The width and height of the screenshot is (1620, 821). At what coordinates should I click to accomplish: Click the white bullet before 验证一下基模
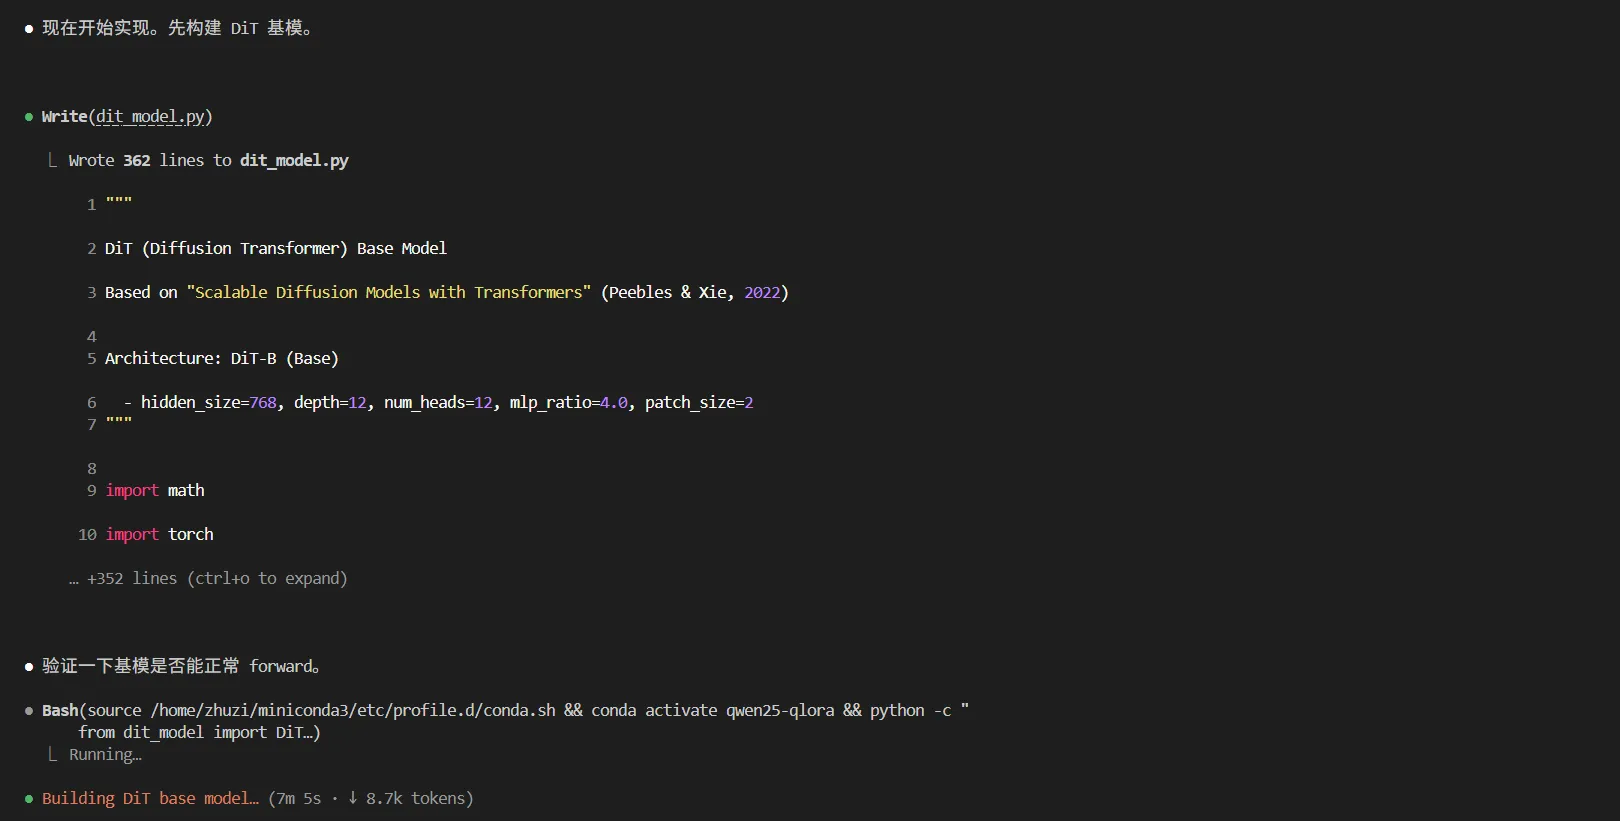click(29, 667)
